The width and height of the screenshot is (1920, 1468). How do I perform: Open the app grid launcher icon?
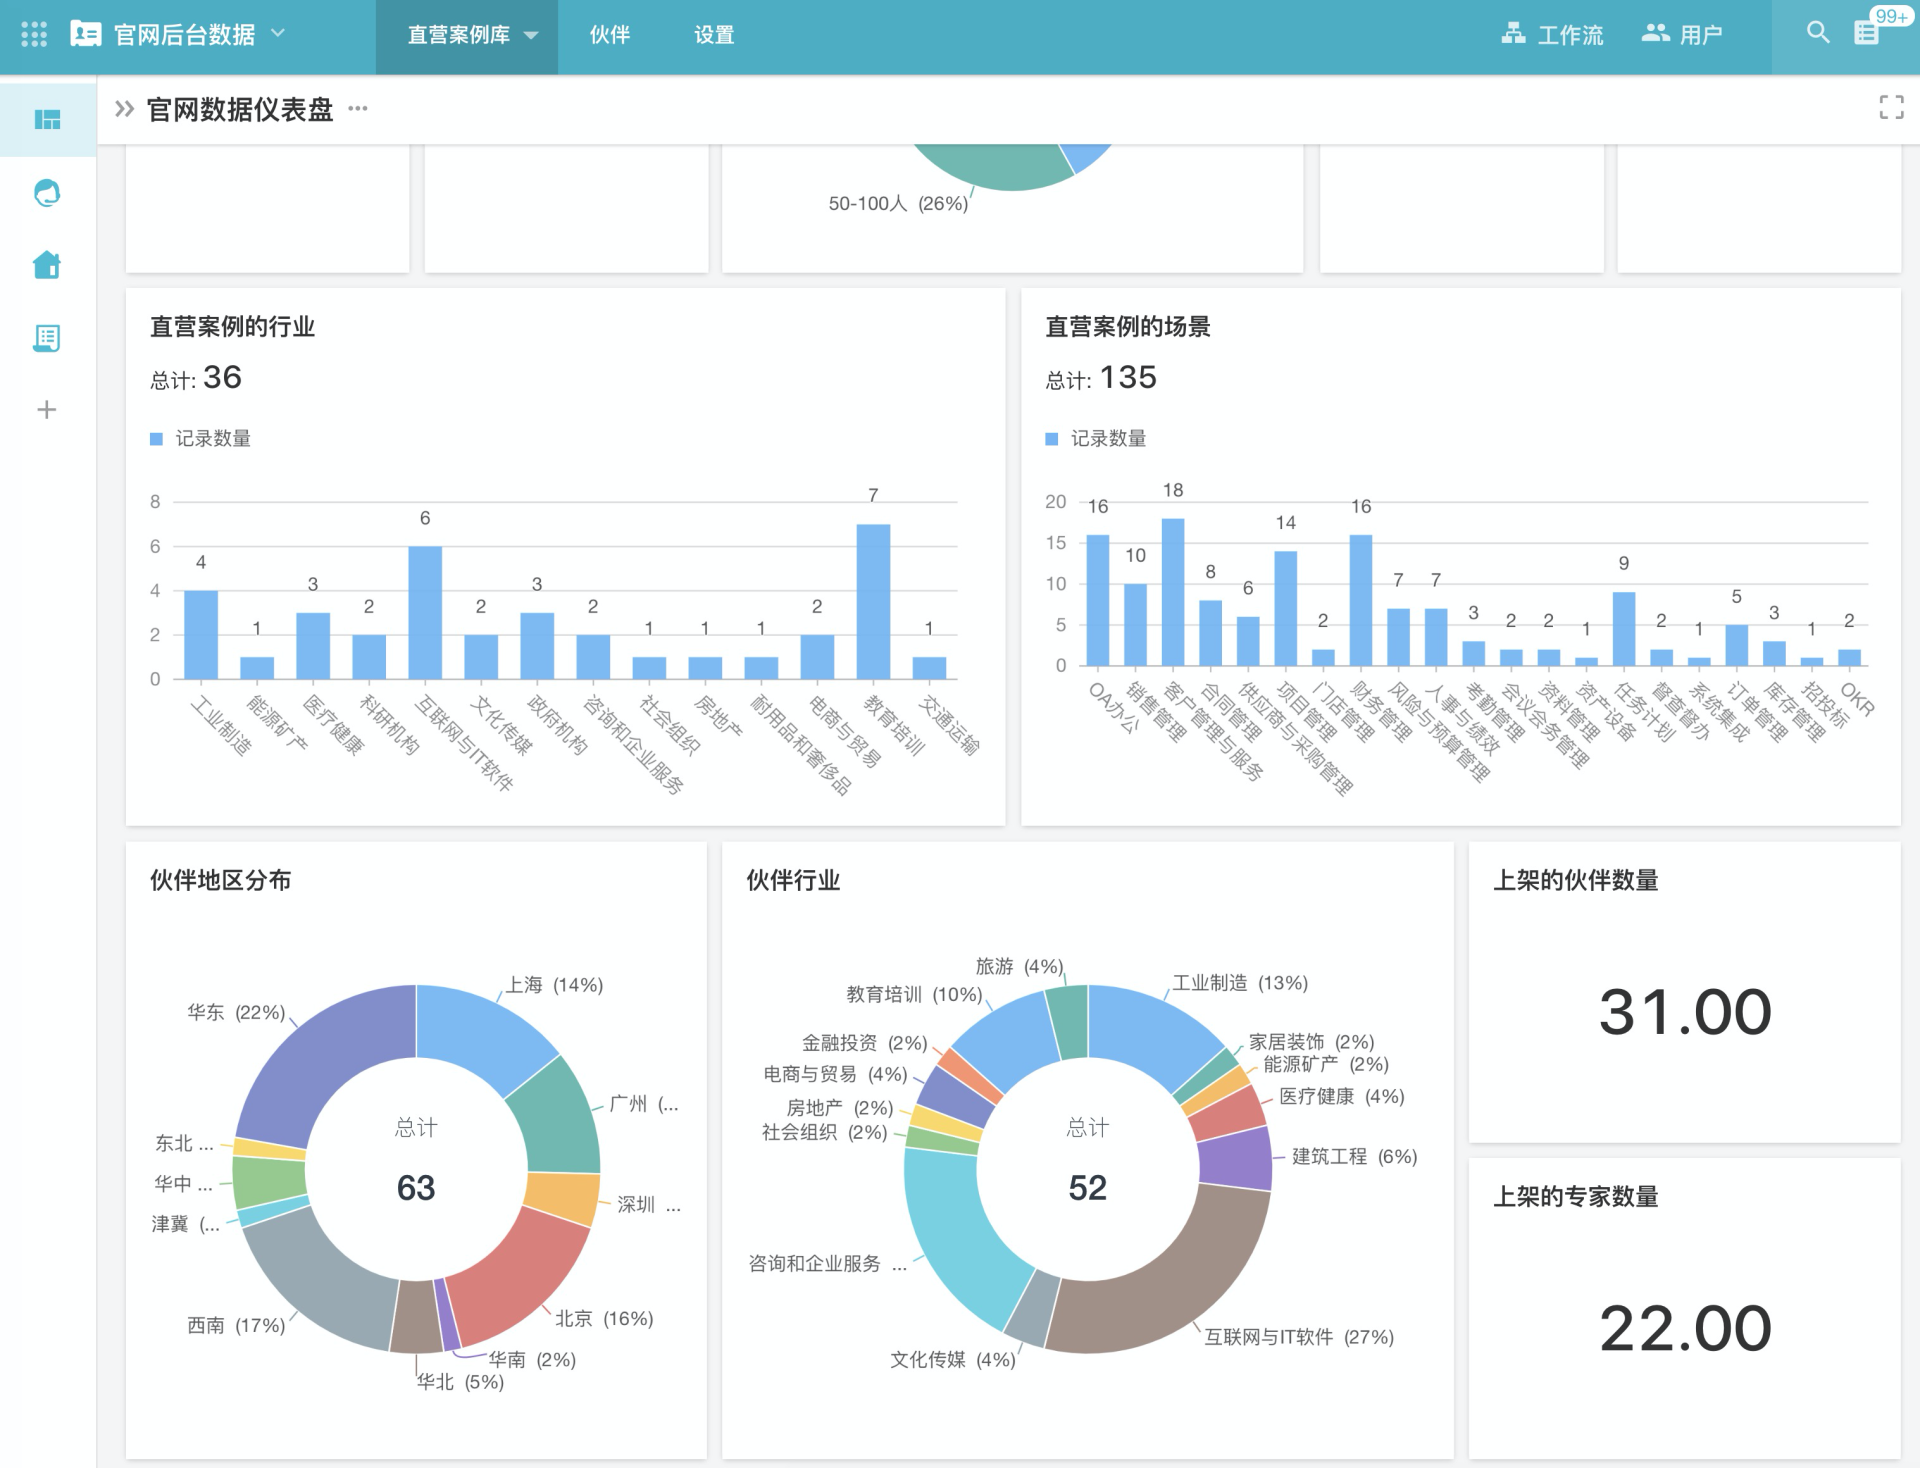click(x=34, y=35)
